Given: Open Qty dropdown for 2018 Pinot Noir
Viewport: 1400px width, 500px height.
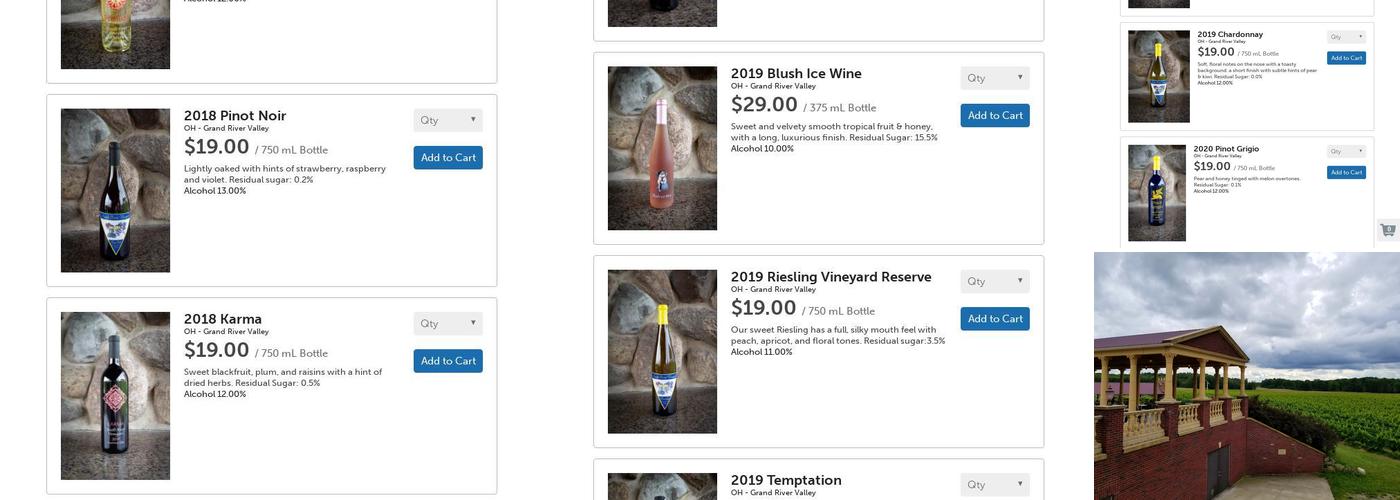Looking at the screenshot, I should 448,120.
